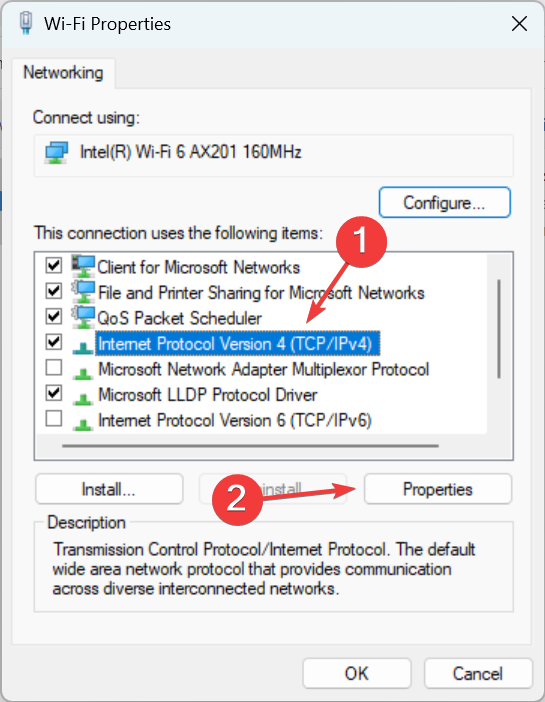Click the Microsoft LLDP Protocol Driver icon
Image resolution: width=545 pixels, height=702 pixels.
(83, 398)
